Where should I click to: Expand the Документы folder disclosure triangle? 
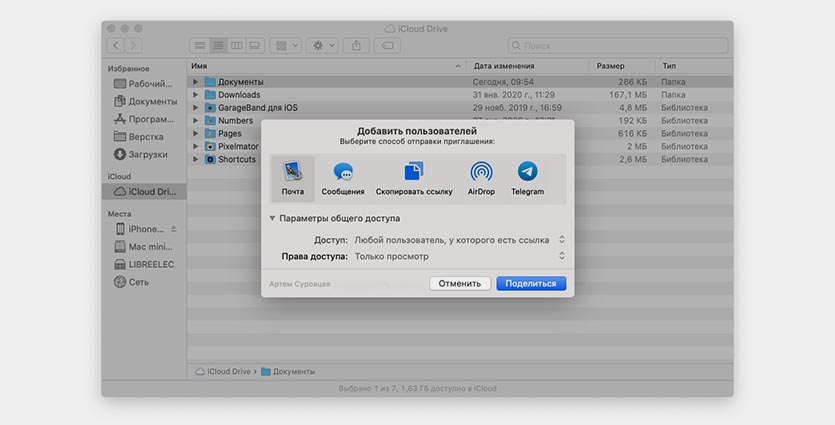(x=196, y=81)
